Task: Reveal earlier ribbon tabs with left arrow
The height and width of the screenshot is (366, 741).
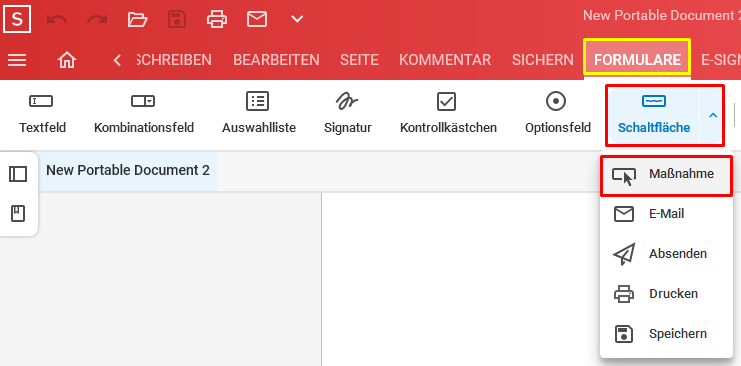Action: click(x=117, y=60)
